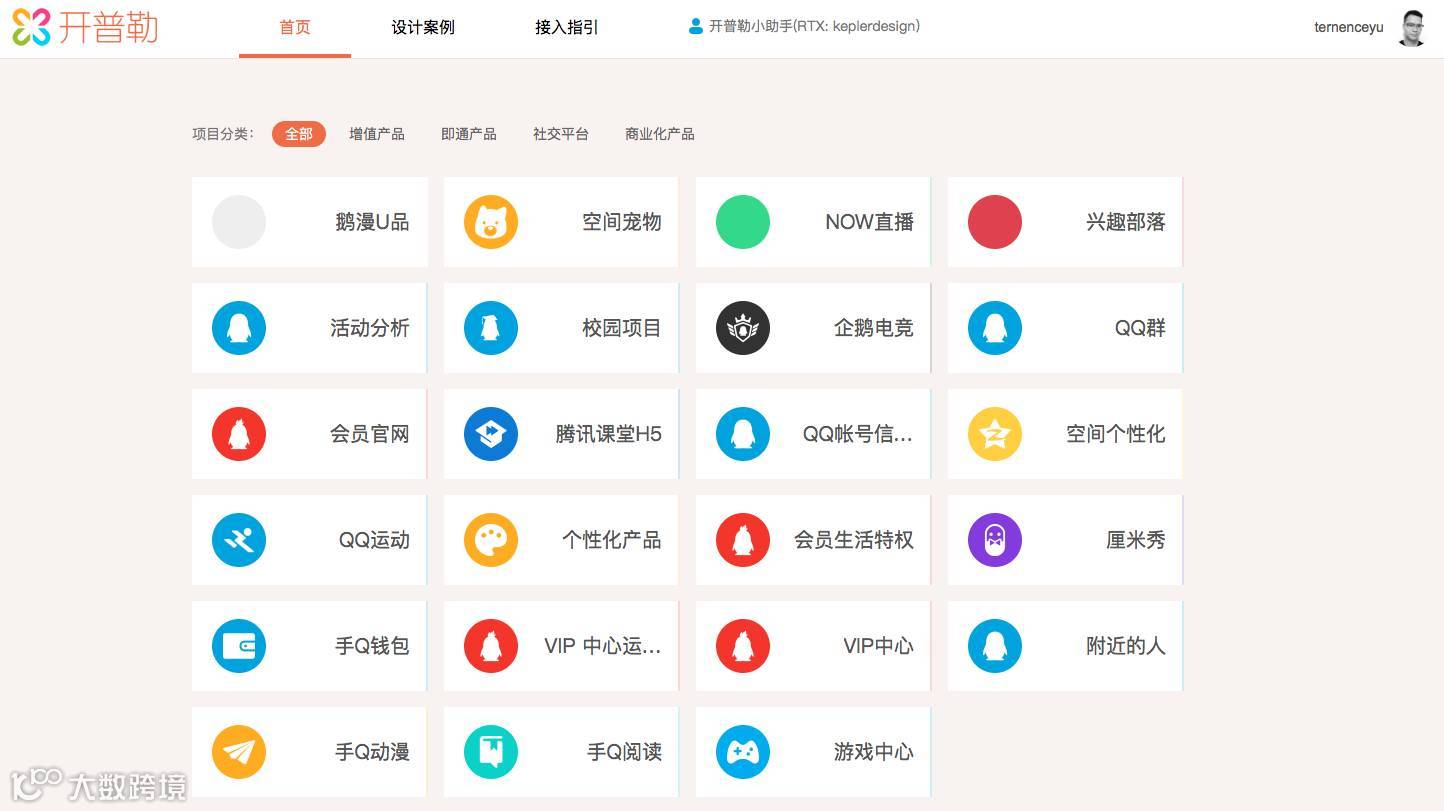Open the 设计案例 tab
1444x811 pixels.
click(x=423, y=27)
